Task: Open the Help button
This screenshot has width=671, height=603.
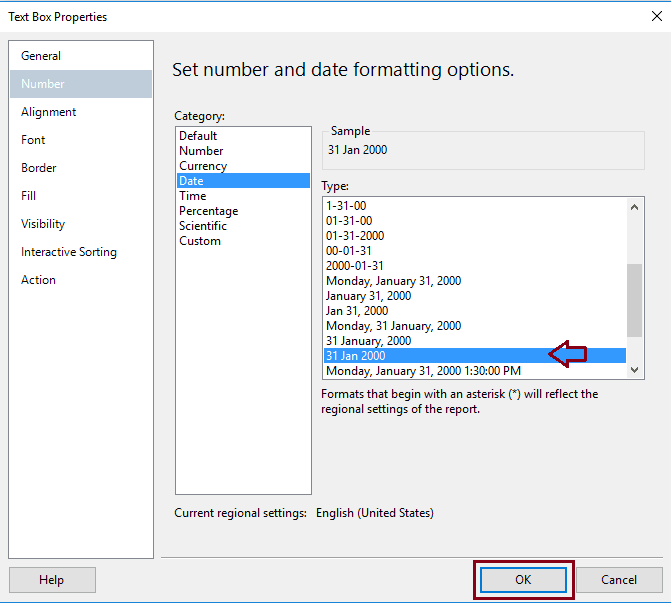Action: (52, 580)
